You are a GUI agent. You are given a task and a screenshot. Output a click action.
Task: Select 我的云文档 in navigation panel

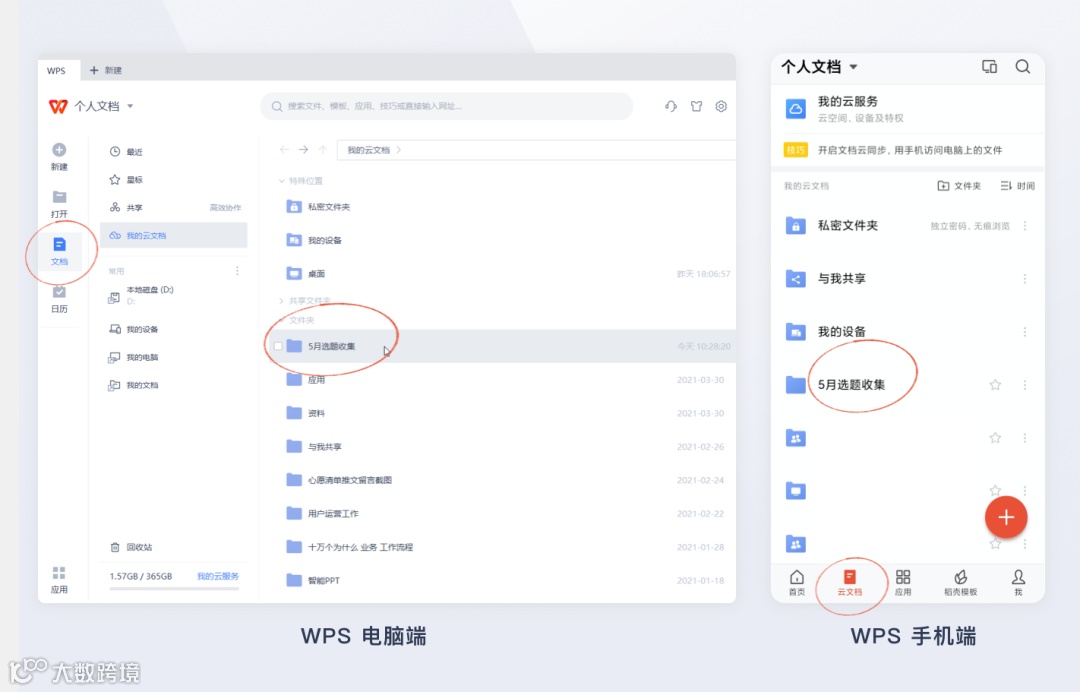pyautogui.click(x=174, y=235)
